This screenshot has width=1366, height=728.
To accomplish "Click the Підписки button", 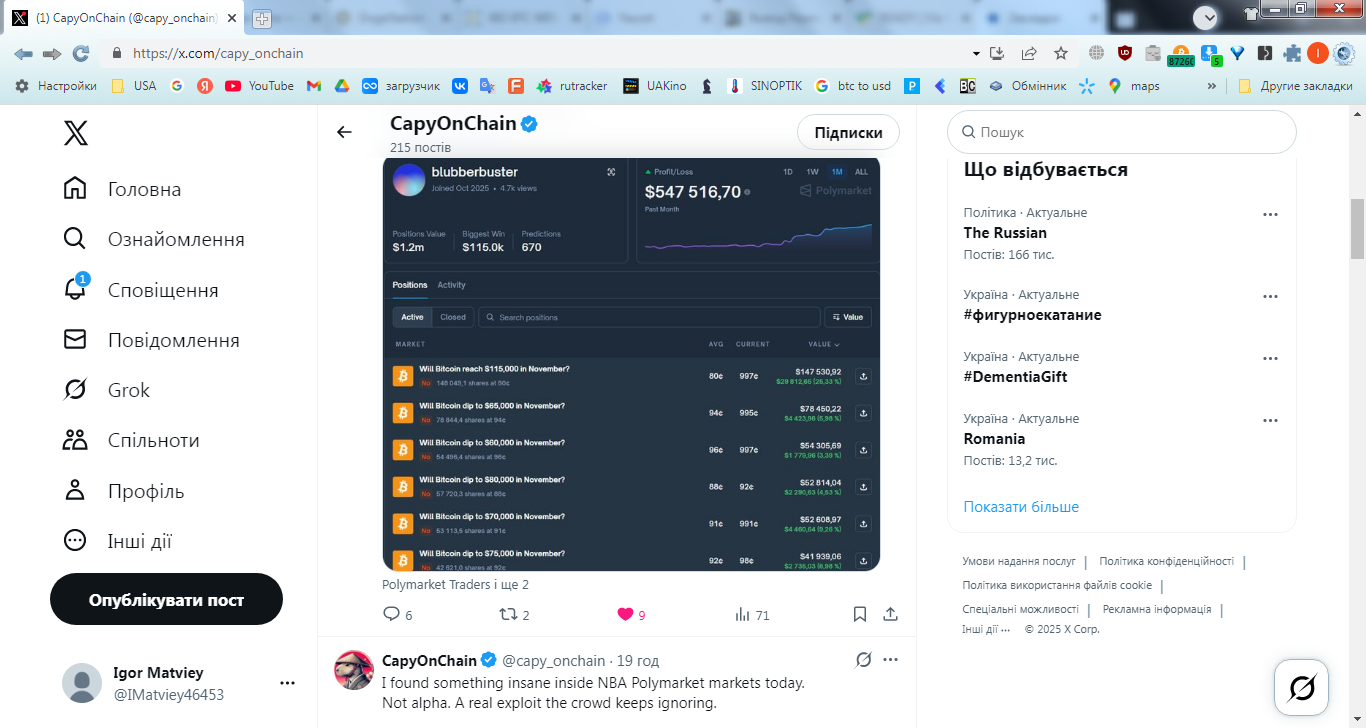I will pos(848,132).
